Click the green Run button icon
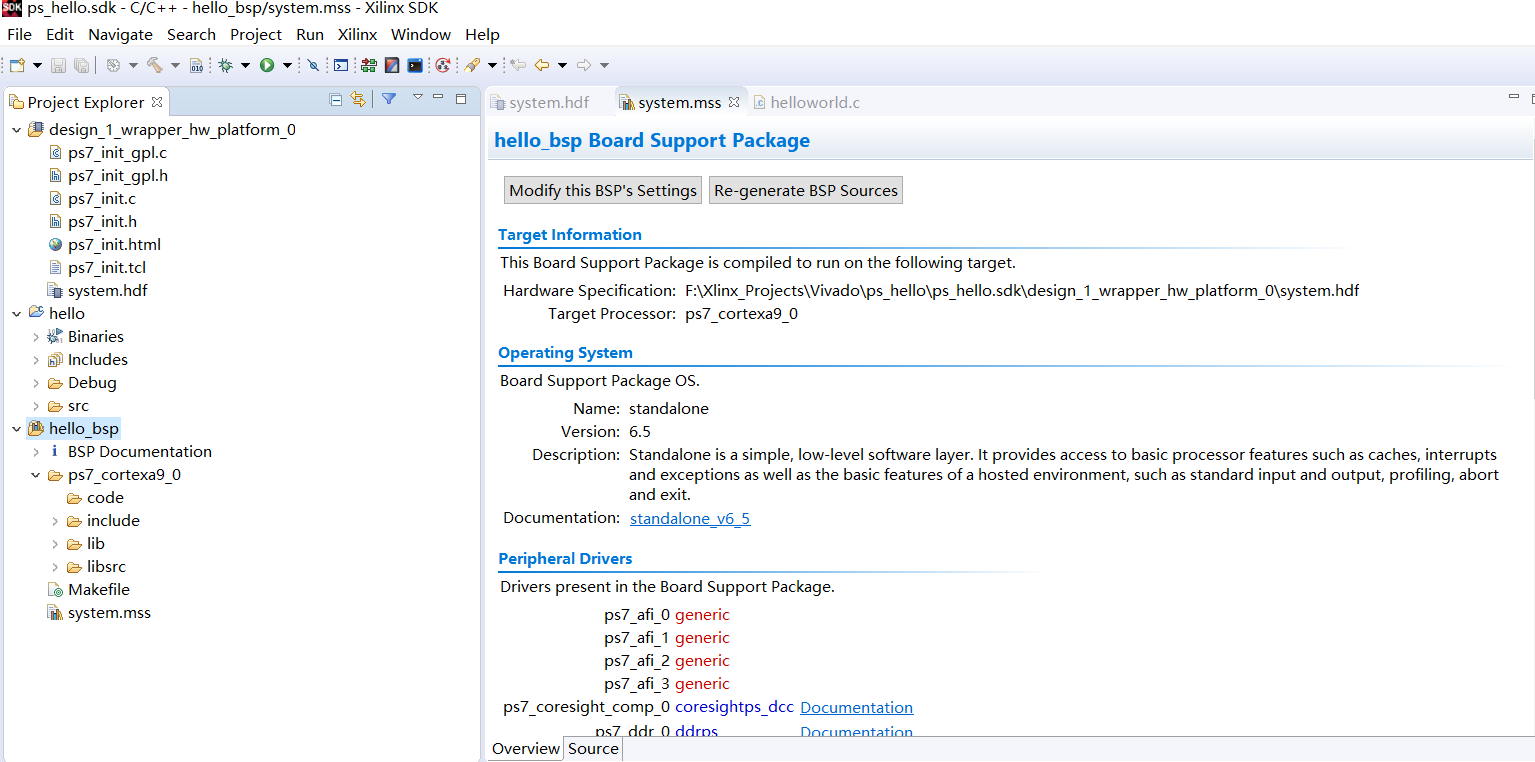 pyautogui.click(x=267, y=65)
